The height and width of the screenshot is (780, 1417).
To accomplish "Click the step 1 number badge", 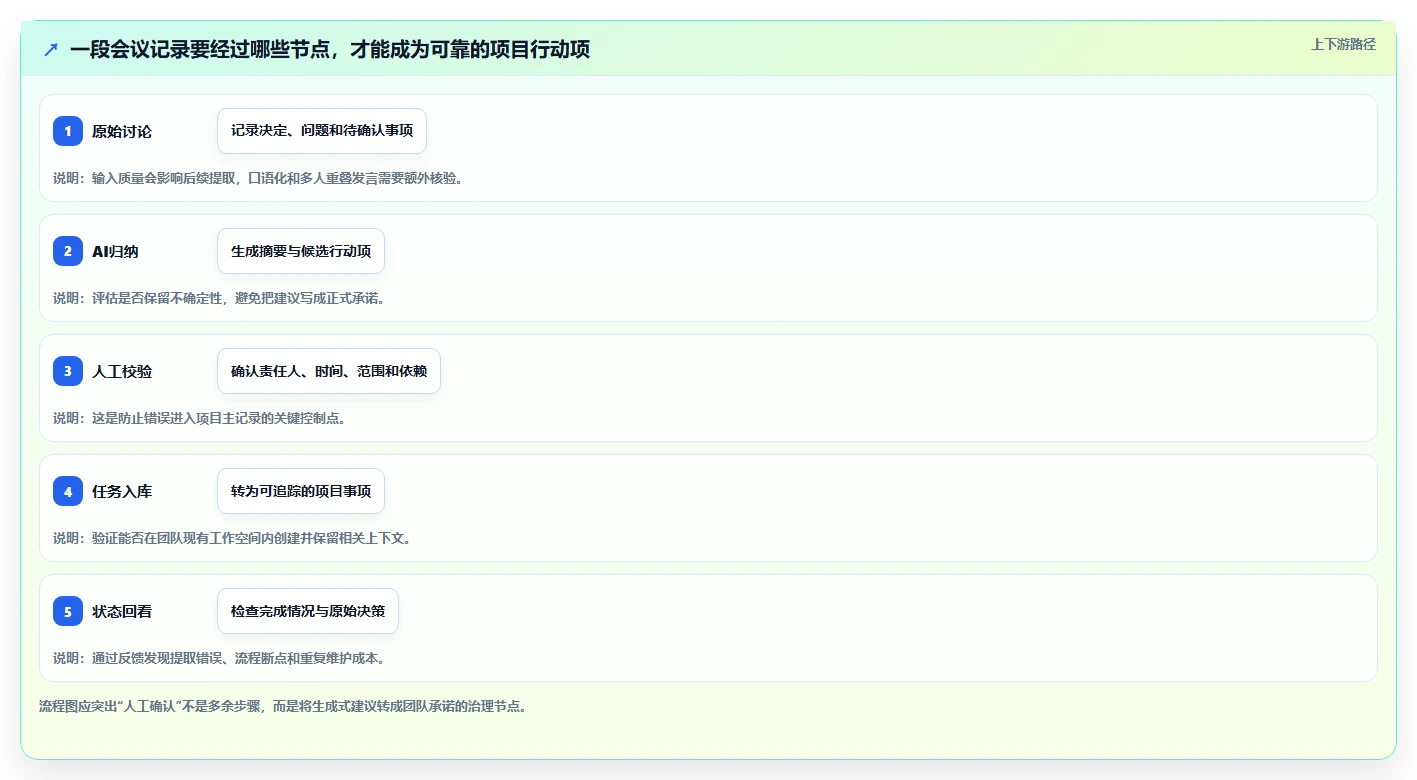I will [x=68, y=131].
